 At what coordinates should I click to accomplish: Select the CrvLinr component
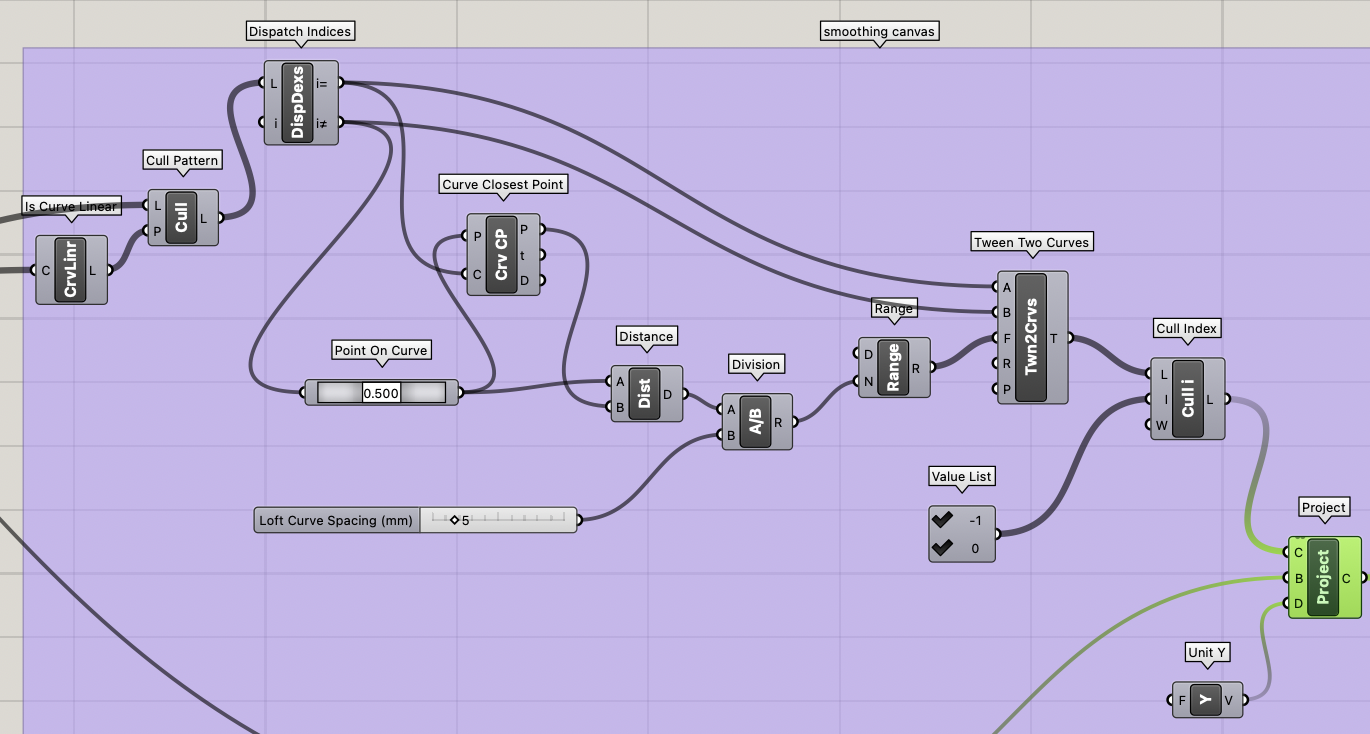71,270
